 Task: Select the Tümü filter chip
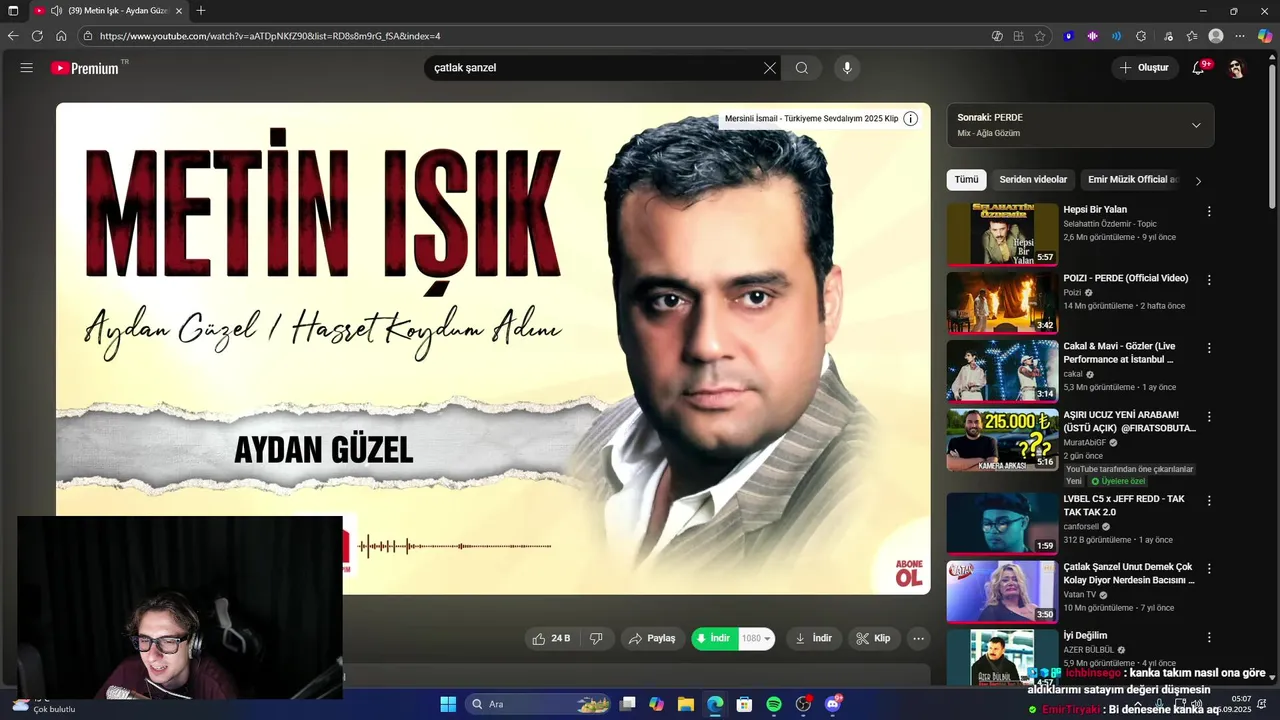966,180
